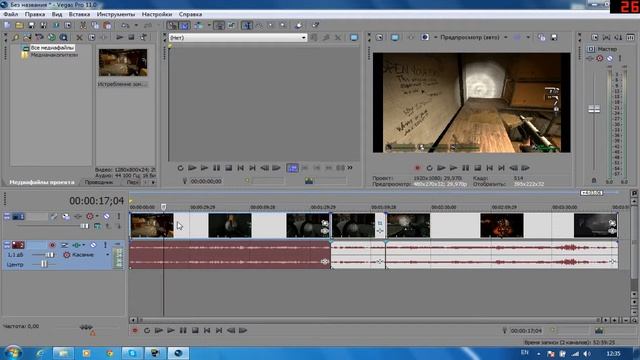
Task: Click the New project toolbar icon
Action: tap(7, 25)
